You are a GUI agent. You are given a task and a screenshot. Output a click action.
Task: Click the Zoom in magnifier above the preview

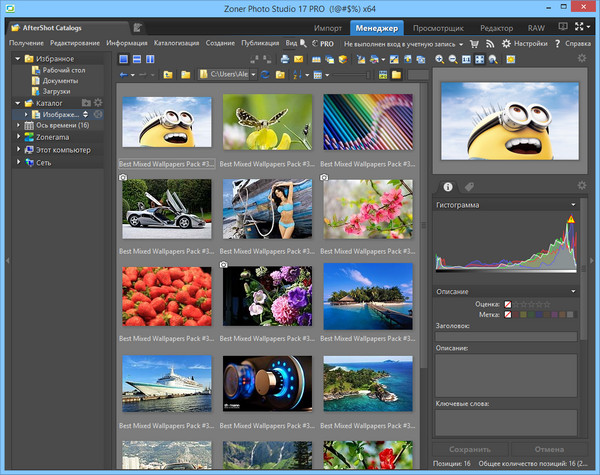(x=440, y=59)
